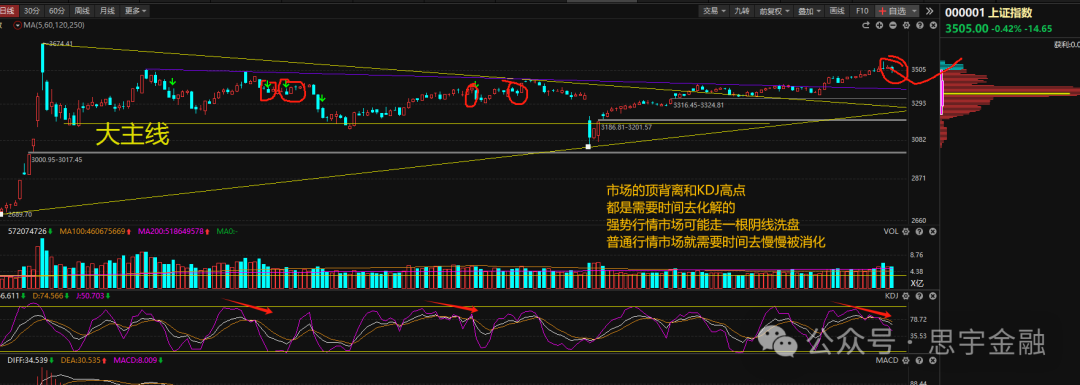Open the 前复权 adjustment dropdown

(774, 11)
